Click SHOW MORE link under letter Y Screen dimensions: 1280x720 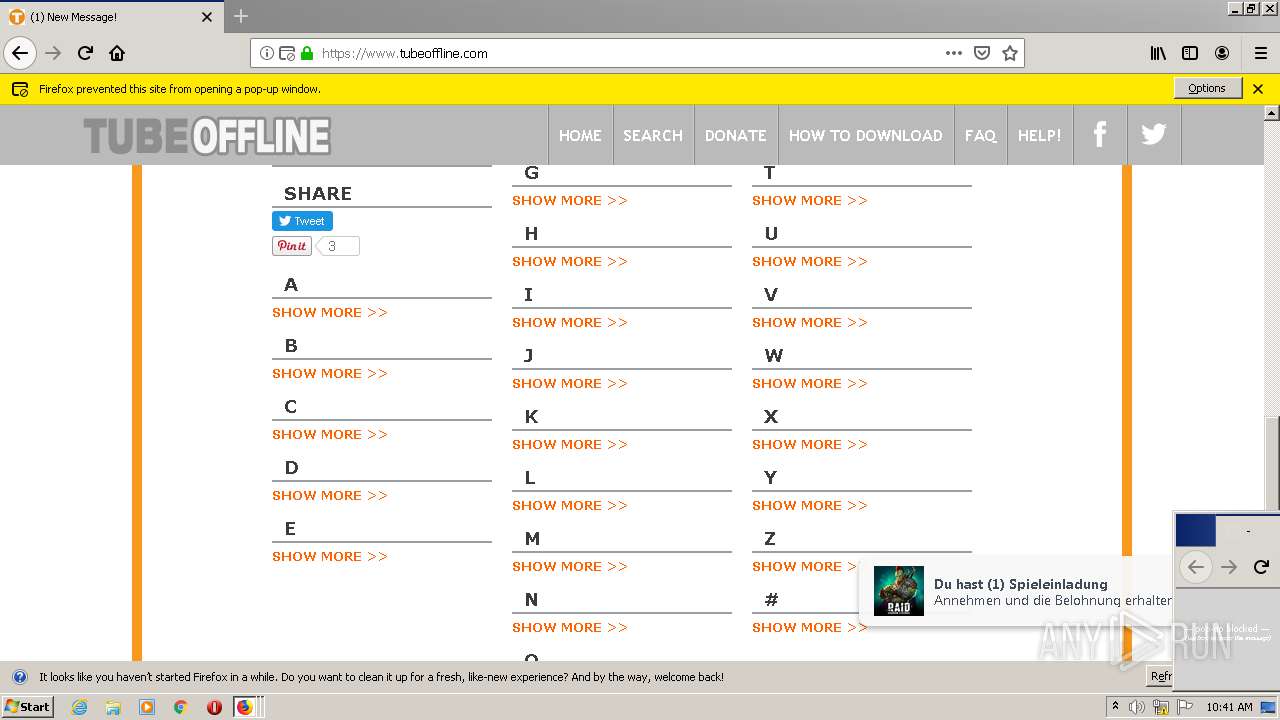[810, 505]
